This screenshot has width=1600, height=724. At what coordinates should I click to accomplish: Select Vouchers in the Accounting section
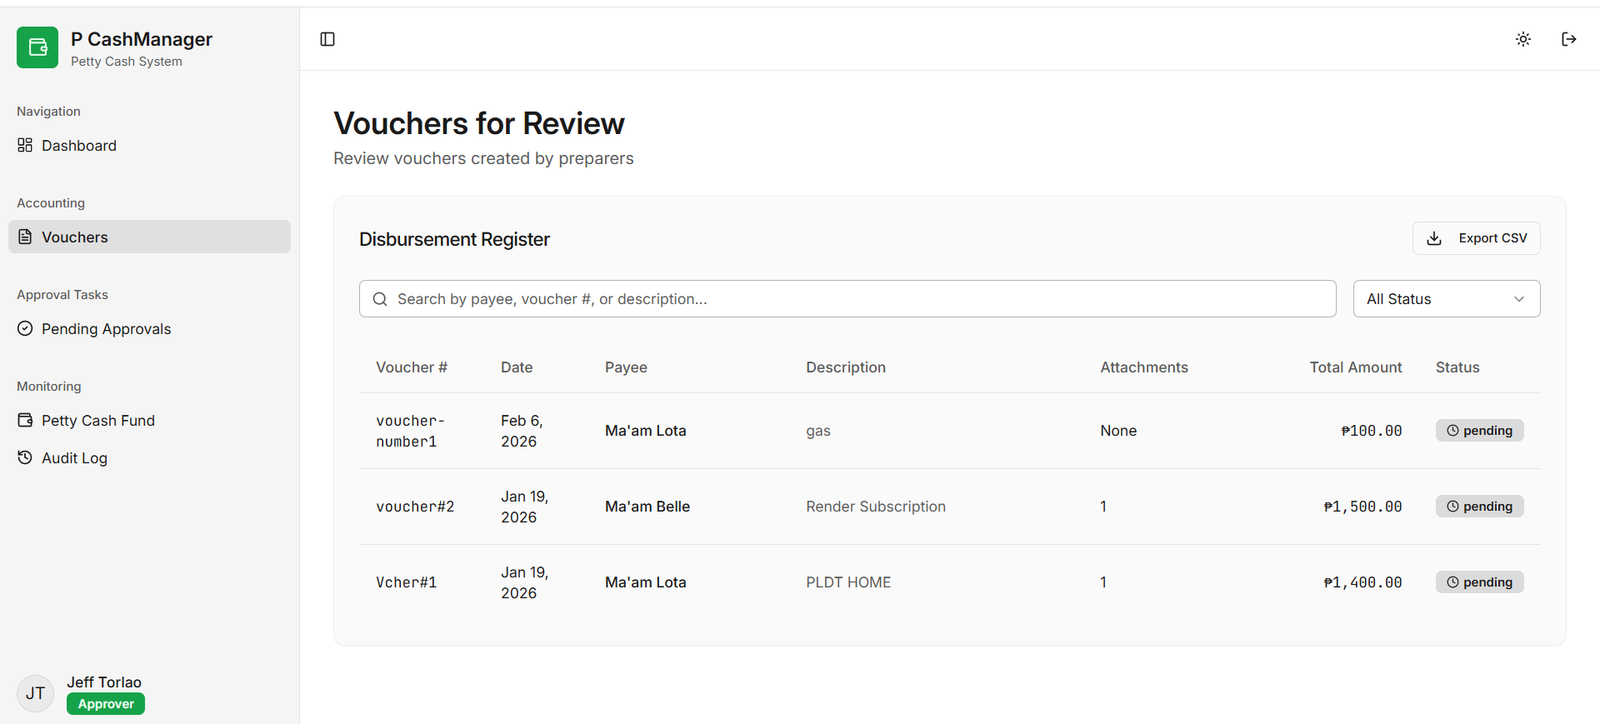coord(75,237)
